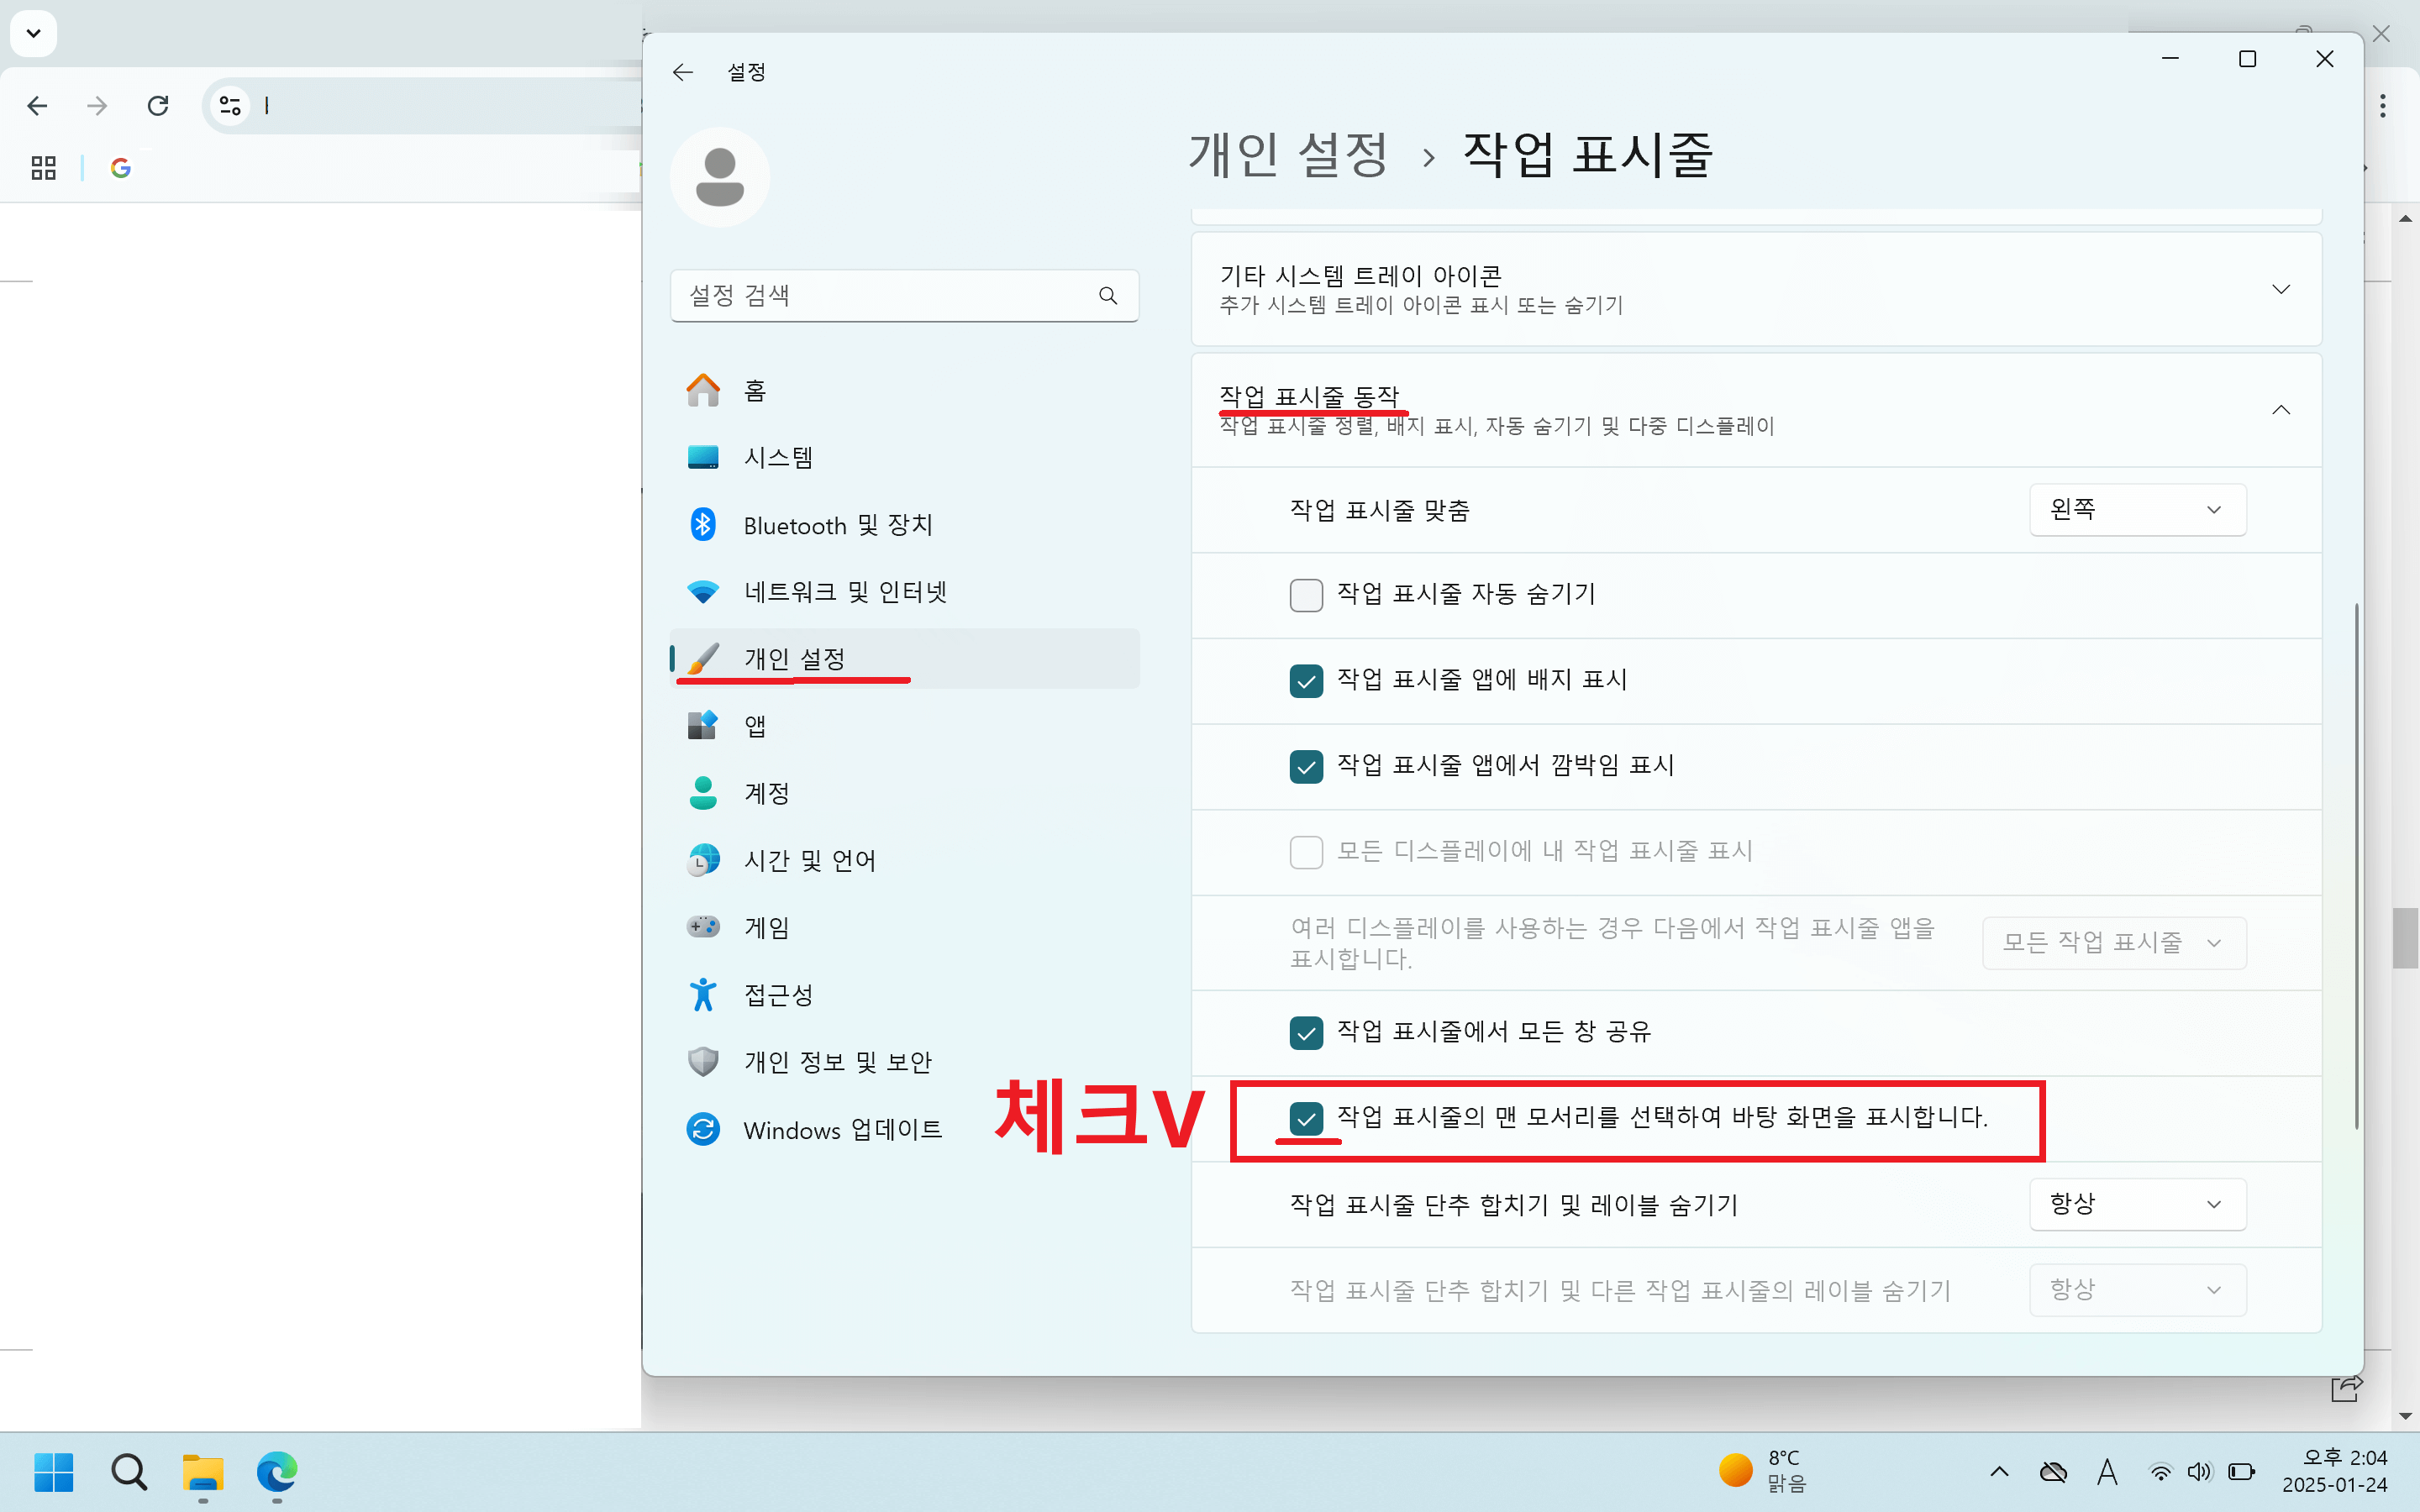Open 네트워크 및 인터넷 settings
Screen dimensions: 2420x1512
(845, 591)
